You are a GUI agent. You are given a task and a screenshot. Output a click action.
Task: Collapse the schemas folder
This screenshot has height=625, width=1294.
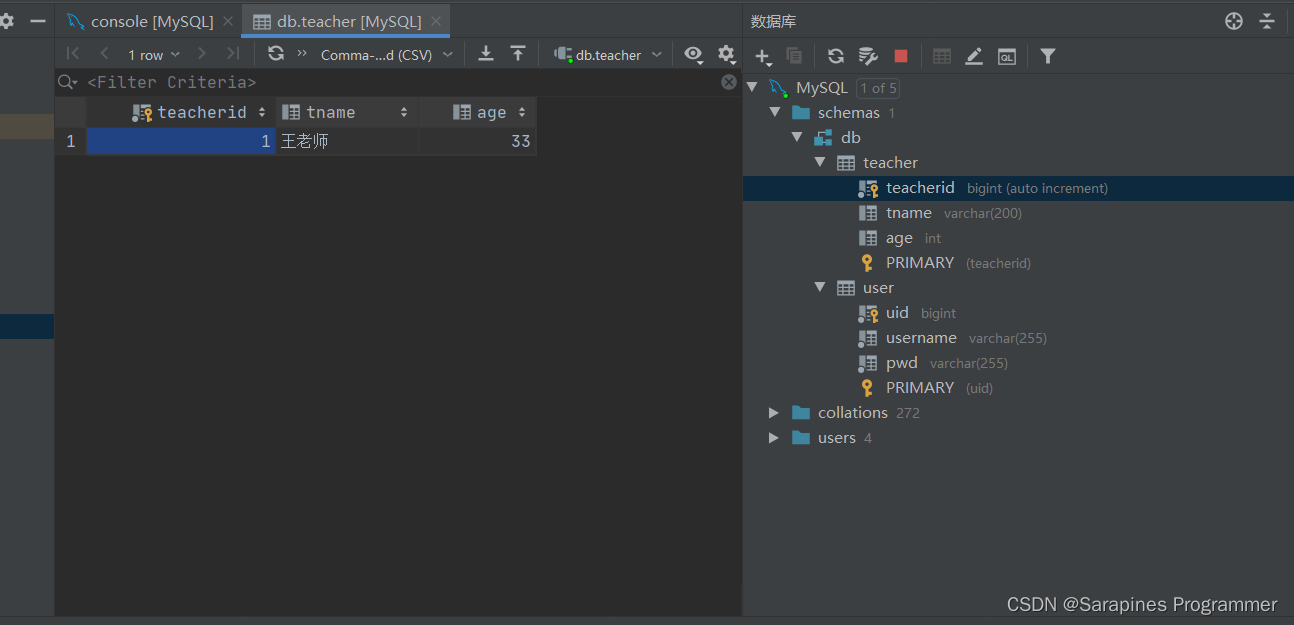coord(774,113)
